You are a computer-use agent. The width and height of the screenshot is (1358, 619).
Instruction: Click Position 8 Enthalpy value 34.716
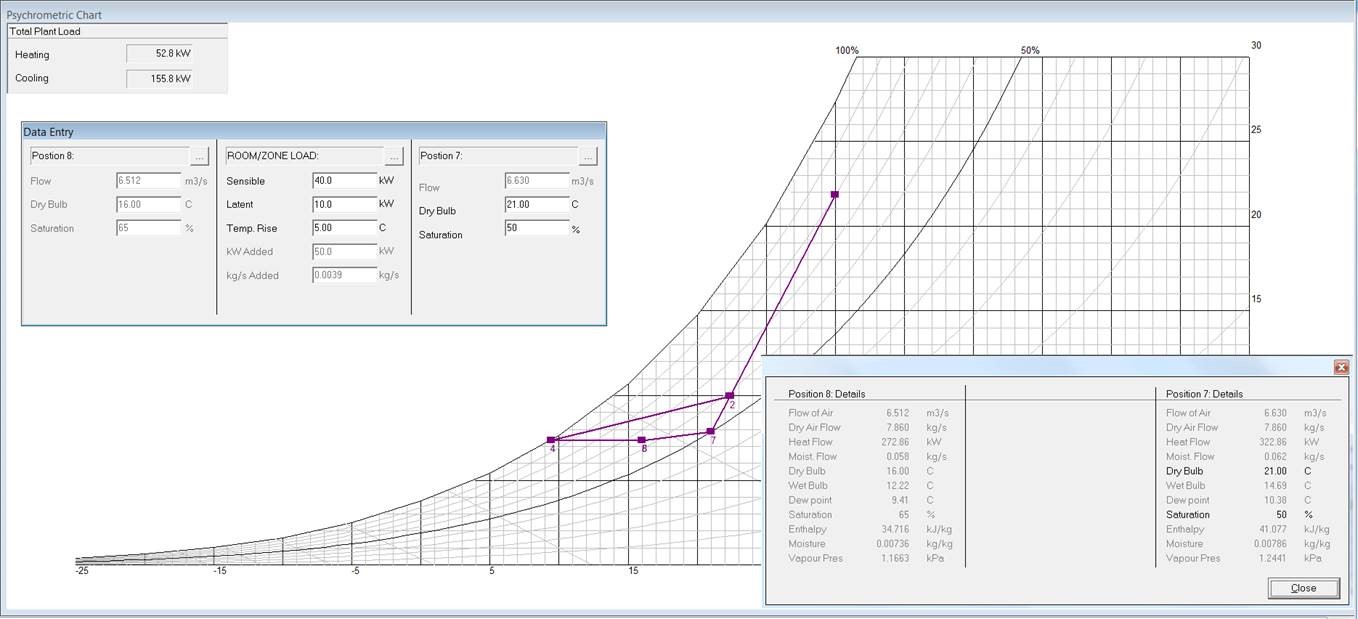point(897,529)
